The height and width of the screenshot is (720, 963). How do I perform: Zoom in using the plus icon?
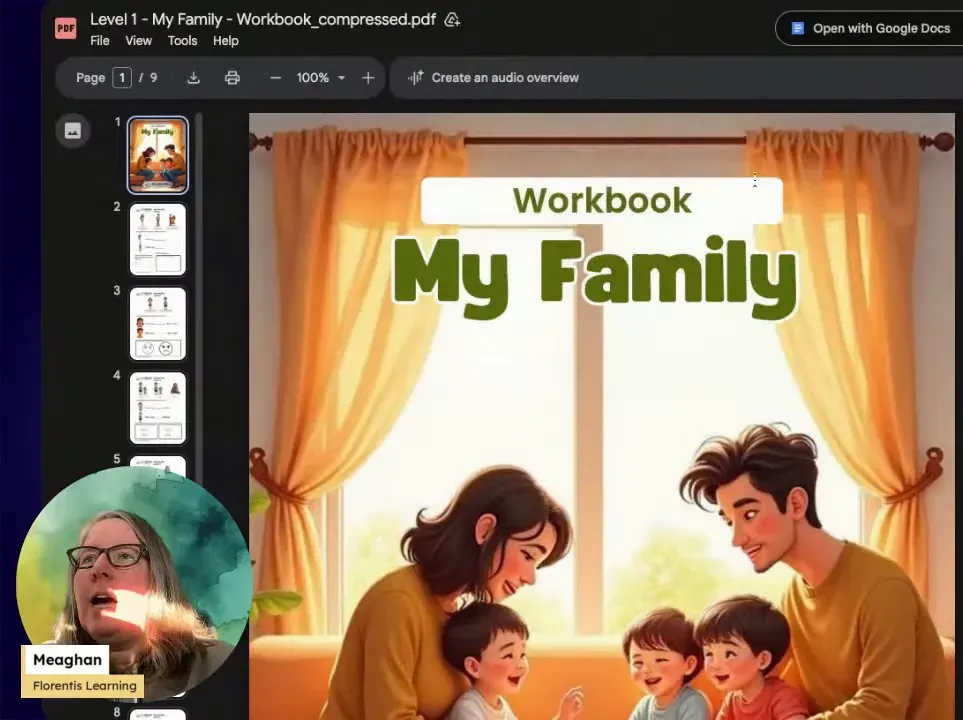tap(368, 77)
